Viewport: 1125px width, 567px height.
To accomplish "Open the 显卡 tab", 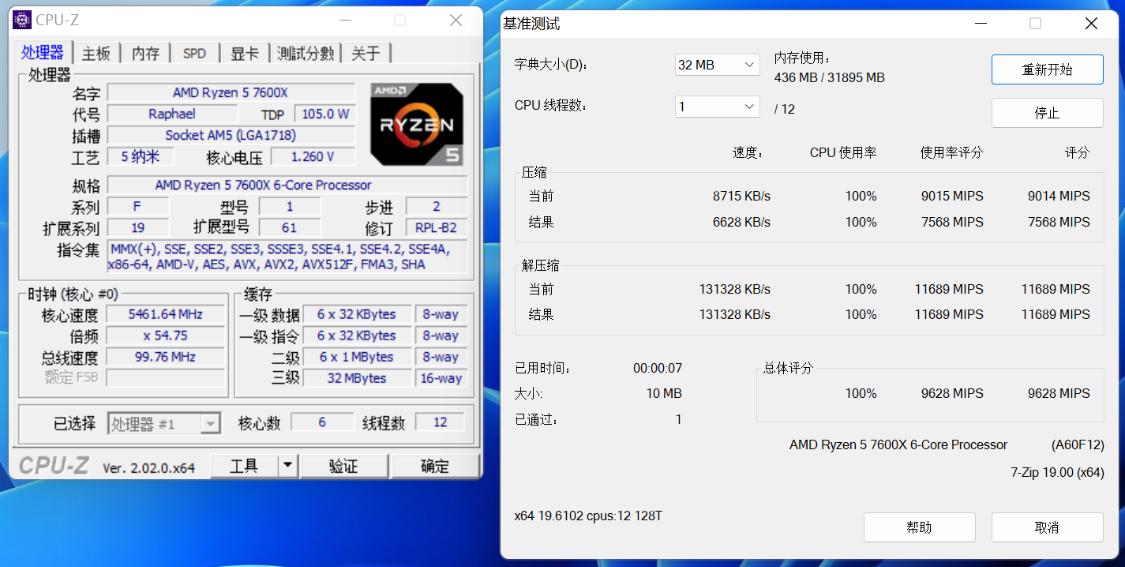I will (x=244, y=53).
